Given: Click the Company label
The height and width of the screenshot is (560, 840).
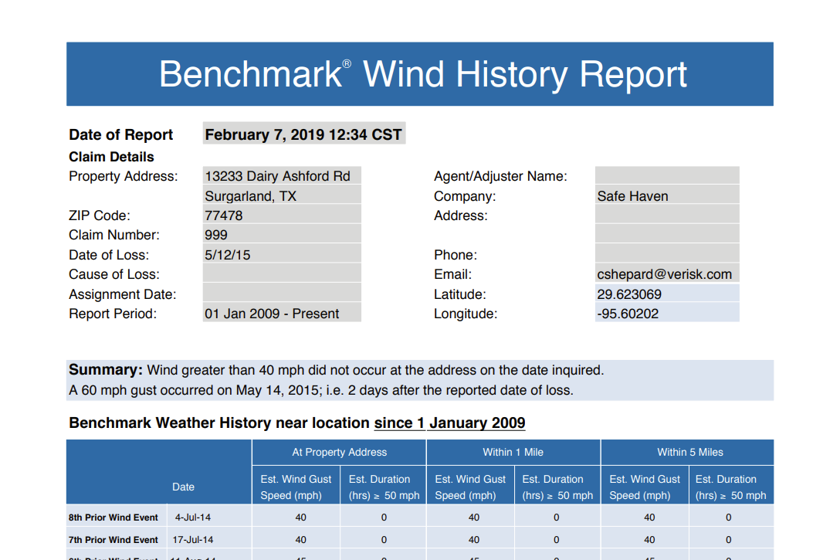Looking at the screenshot, I should pos(464,196).
